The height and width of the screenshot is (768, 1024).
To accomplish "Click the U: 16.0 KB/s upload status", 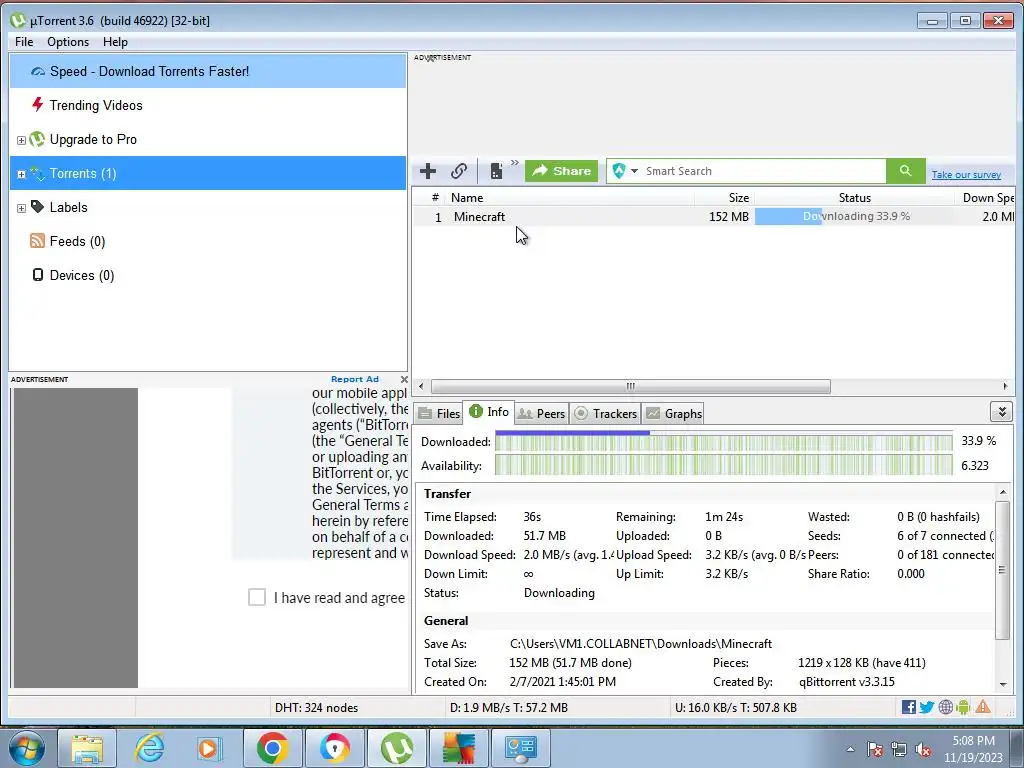I will (x=736, y=707).
